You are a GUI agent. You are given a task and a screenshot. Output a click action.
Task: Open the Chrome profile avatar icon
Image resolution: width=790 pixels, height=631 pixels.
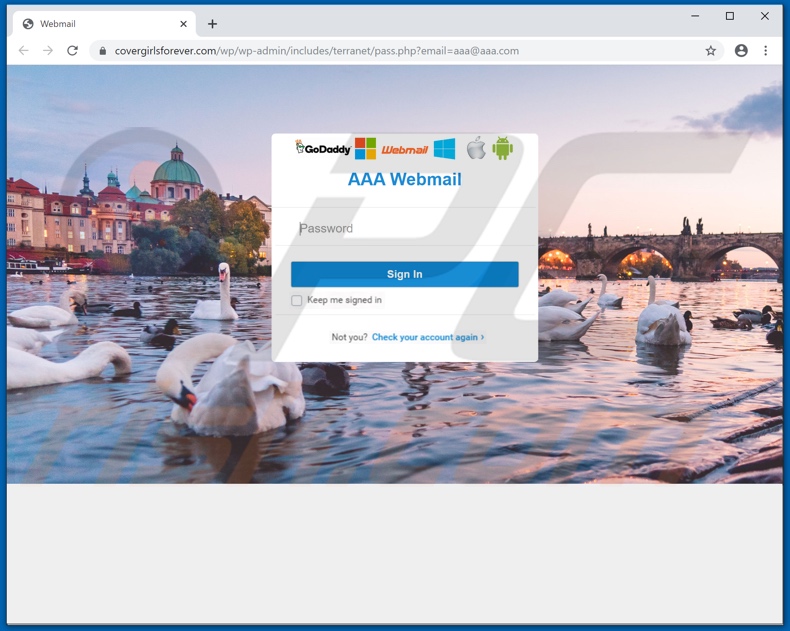(x=741, y=50)
